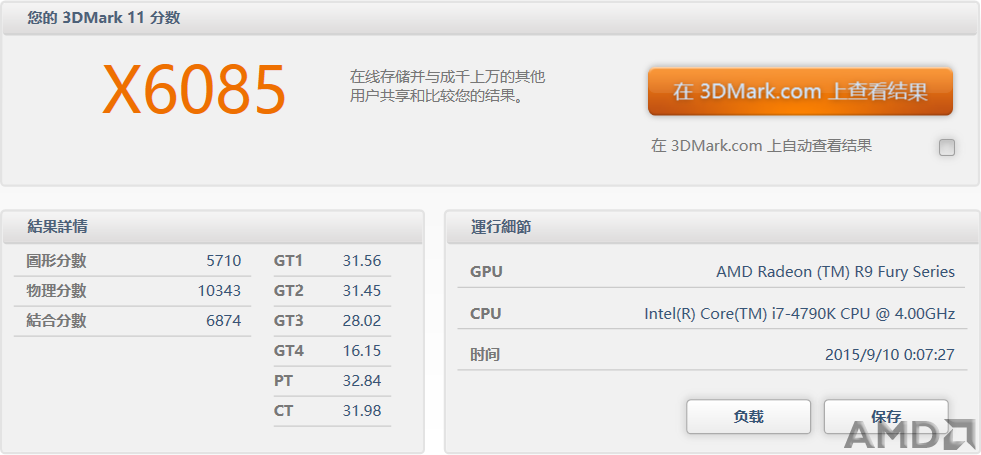Click the 时间 row label
This screenshot has width=981, height=455.
click(485, 355)
